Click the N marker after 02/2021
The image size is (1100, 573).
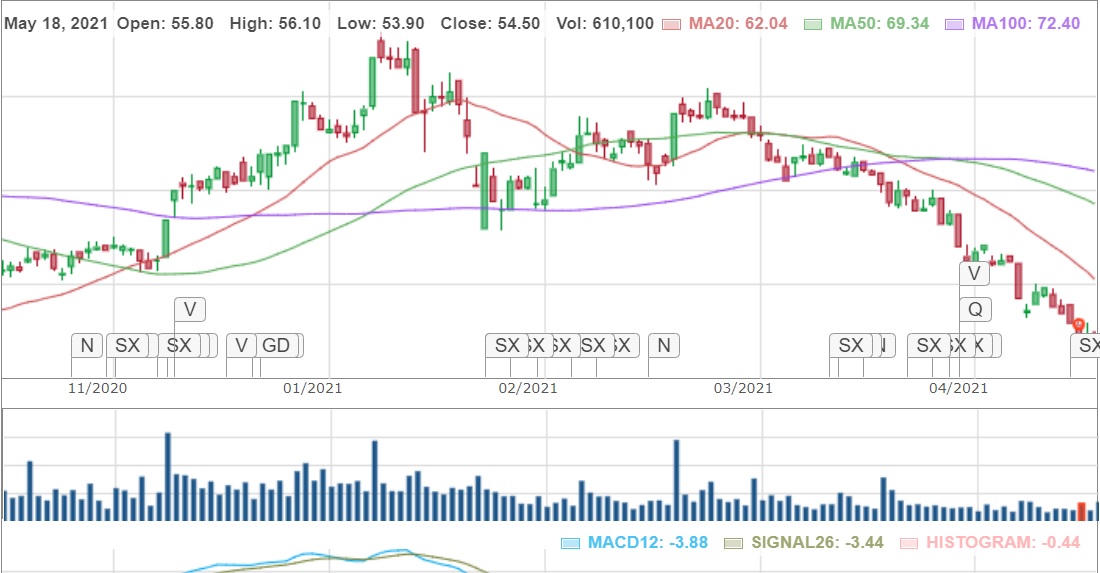[x=663, y=346]
